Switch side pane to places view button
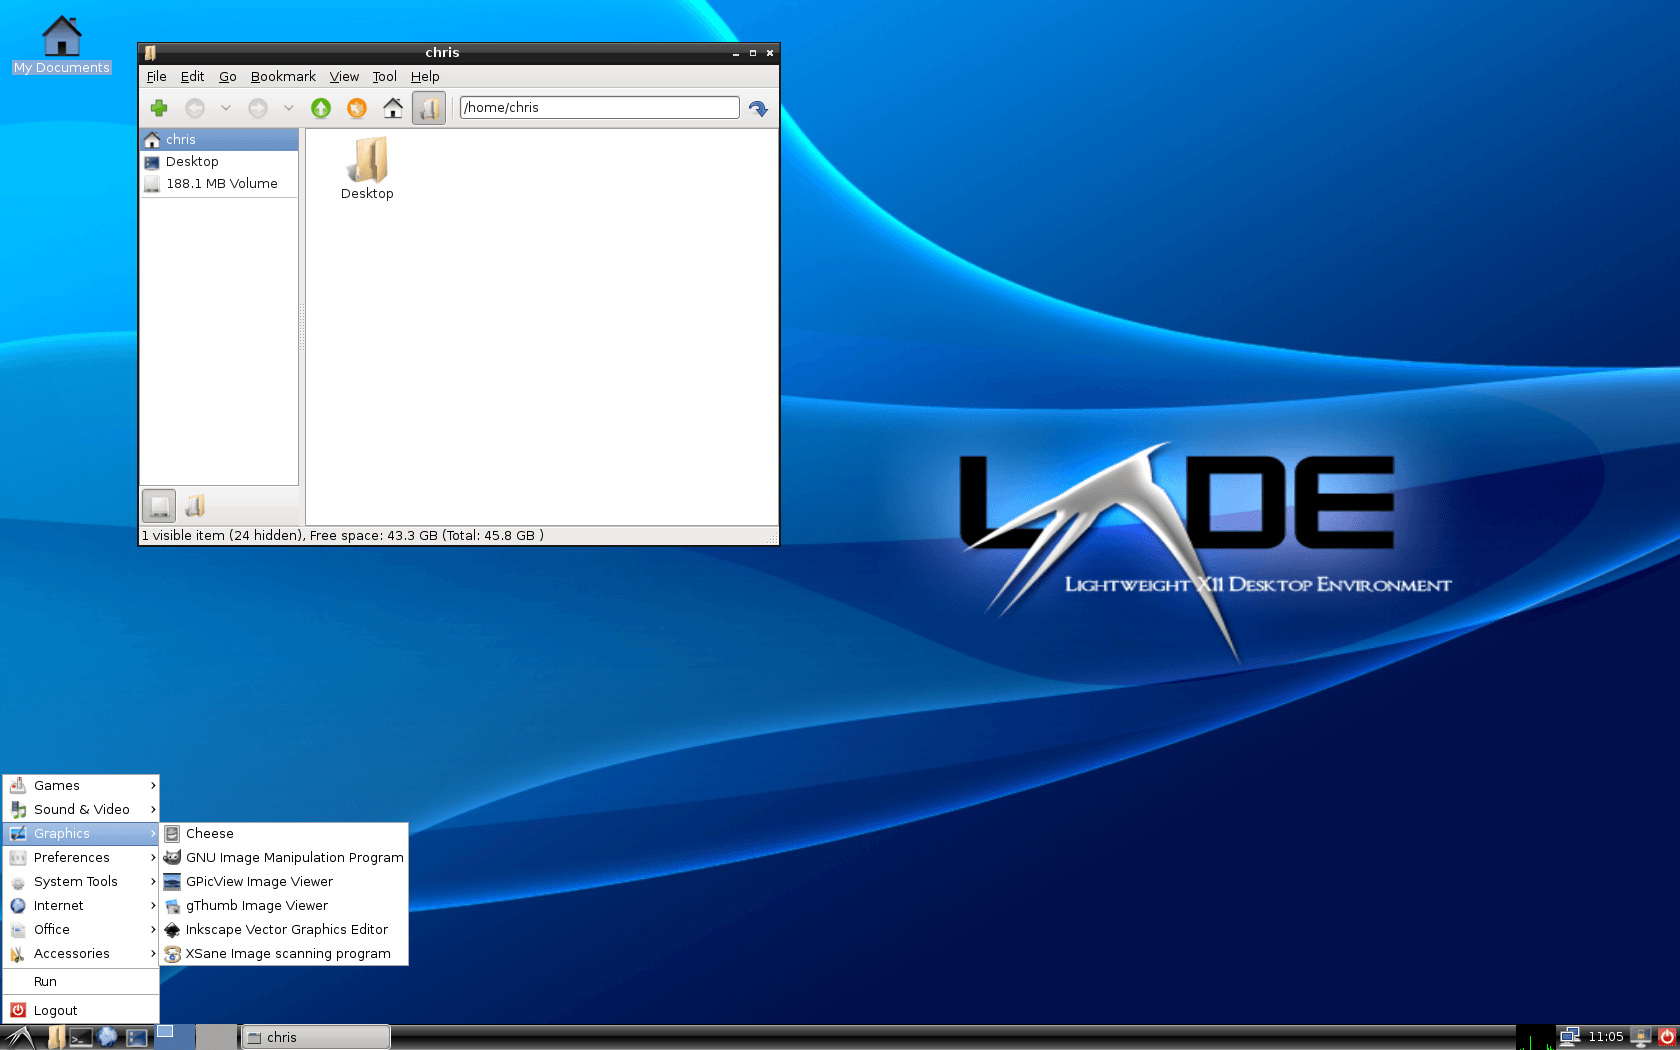 pyautogui.click(x=159, y=506)
